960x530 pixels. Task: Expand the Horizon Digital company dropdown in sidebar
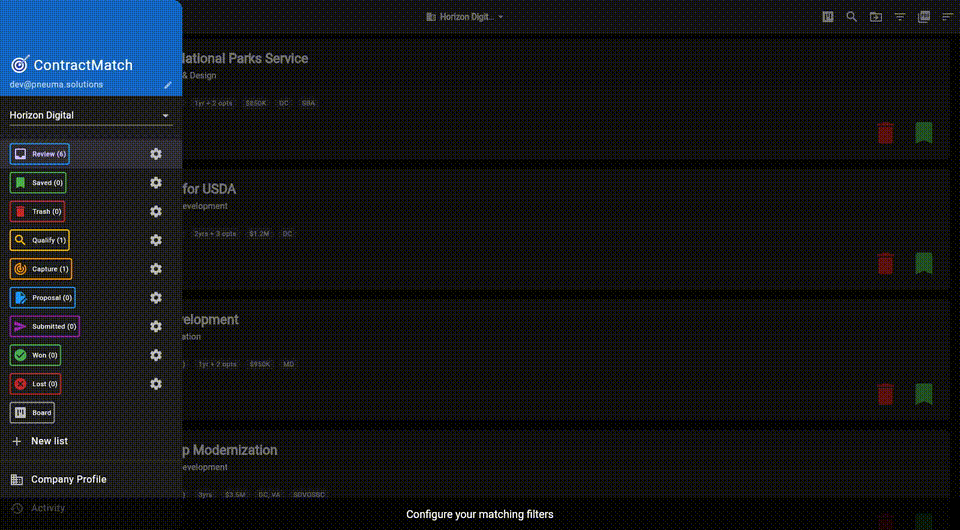91,116
